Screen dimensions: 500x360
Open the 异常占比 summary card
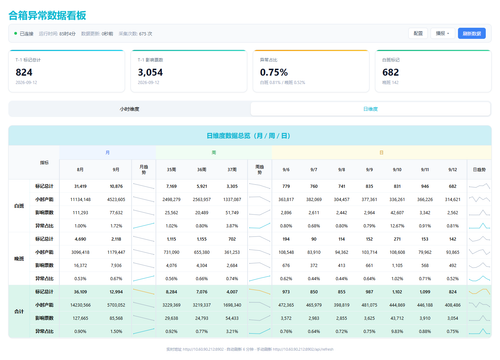(311, 71)
